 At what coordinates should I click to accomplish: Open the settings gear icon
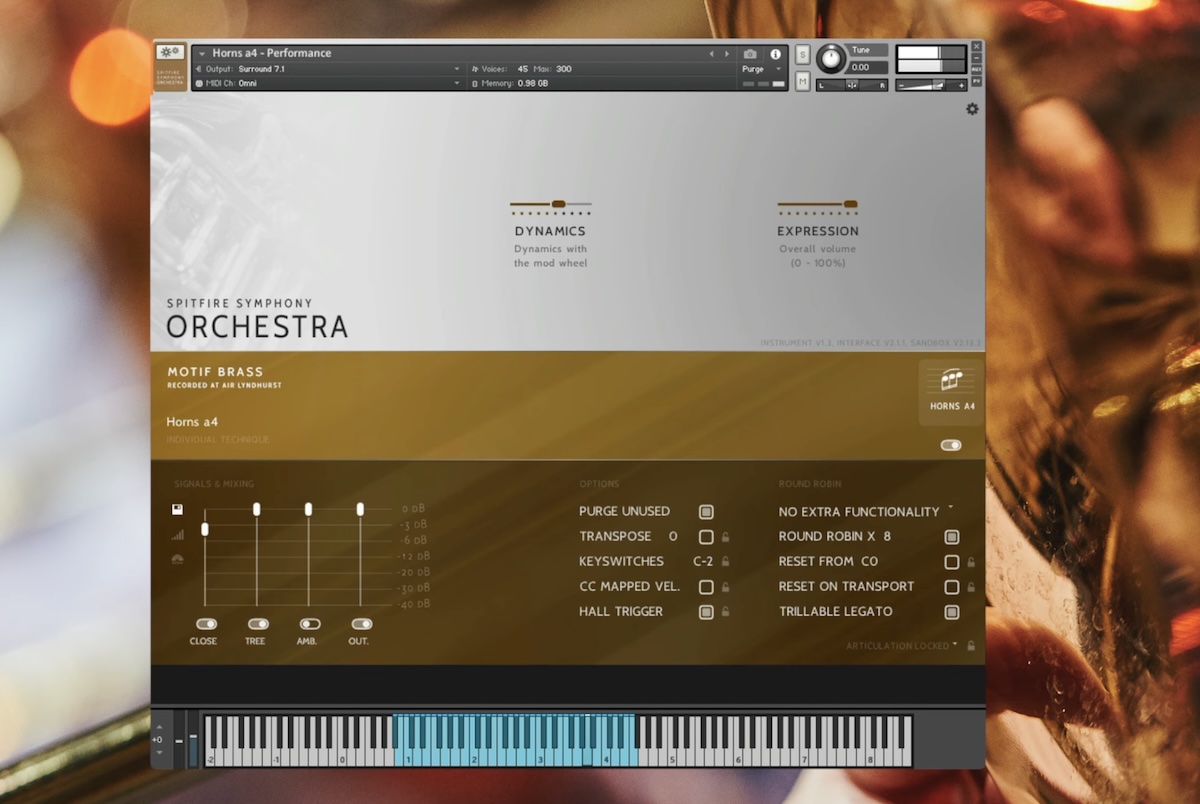[972, 109]
